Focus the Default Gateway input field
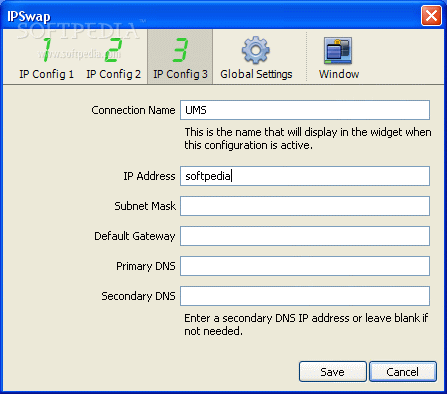This screenshot has width=447, height=394. click(305, 236)
